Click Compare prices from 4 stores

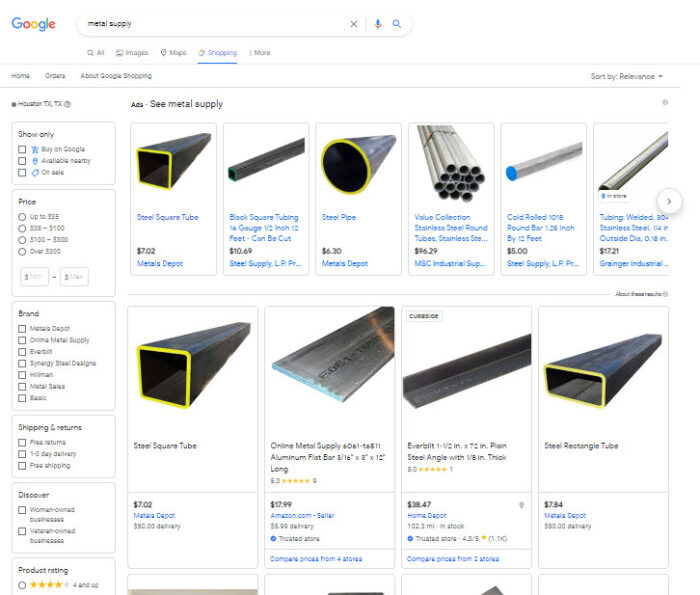click(316, 559)
